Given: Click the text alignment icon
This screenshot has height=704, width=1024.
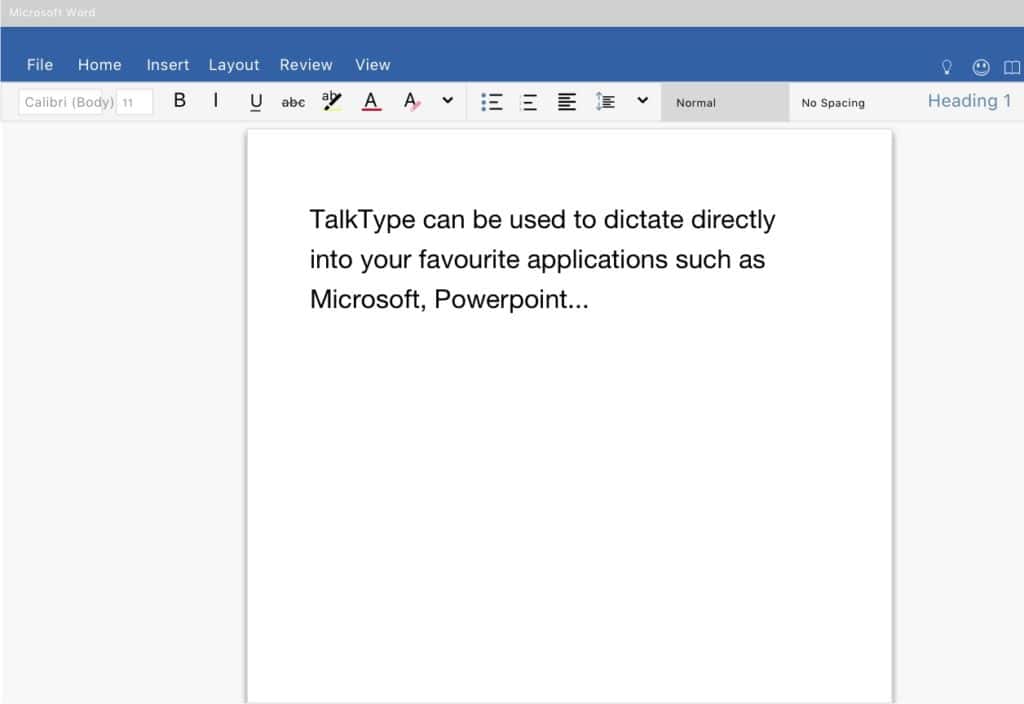Looking at the screenshot, I should (x=567, y=102).
